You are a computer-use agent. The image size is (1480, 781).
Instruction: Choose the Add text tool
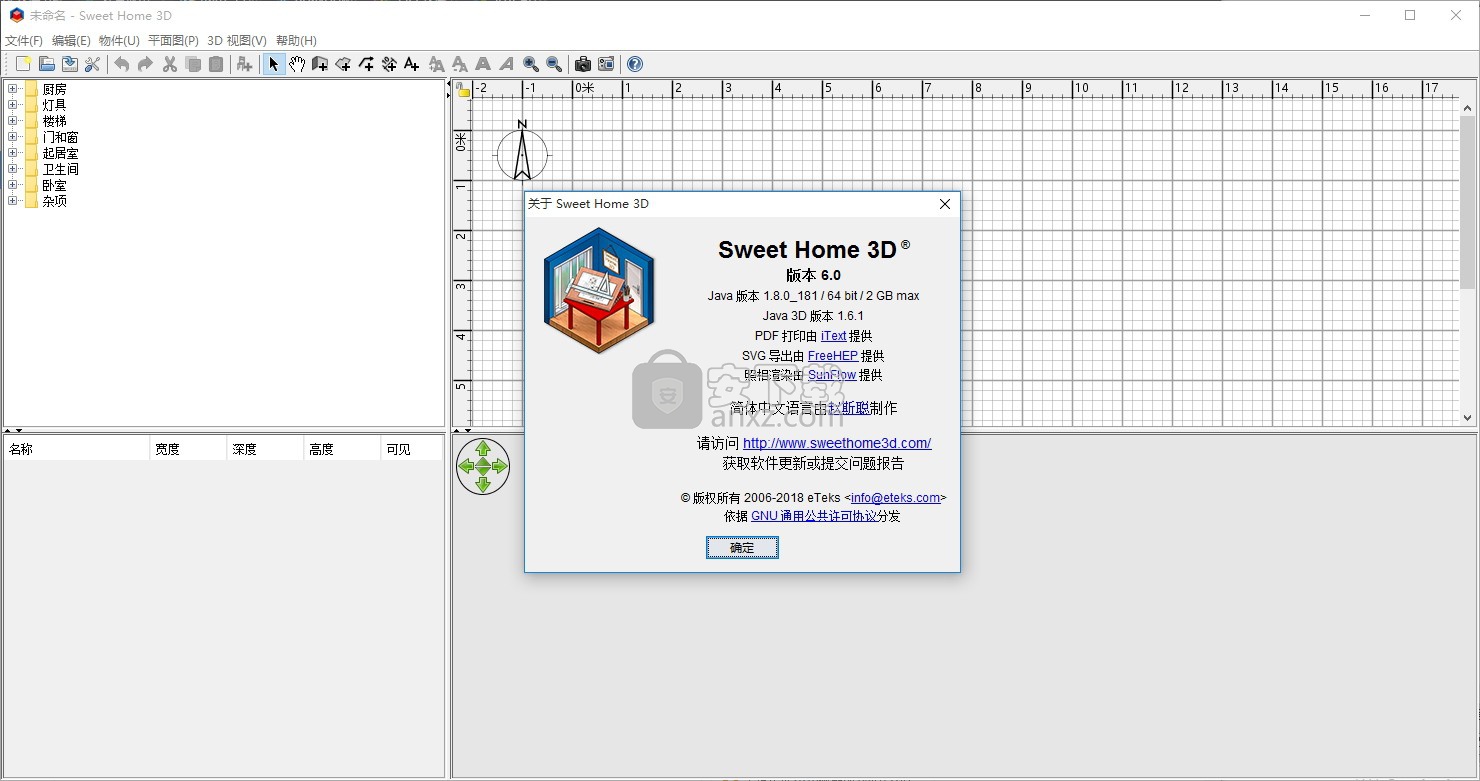click(x=411, y=64)
